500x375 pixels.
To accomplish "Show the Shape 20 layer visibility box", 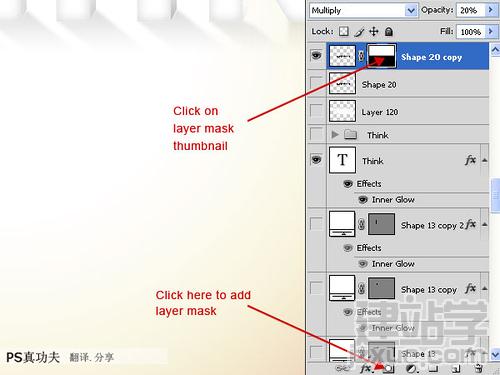I will click(x=316, y=83).
